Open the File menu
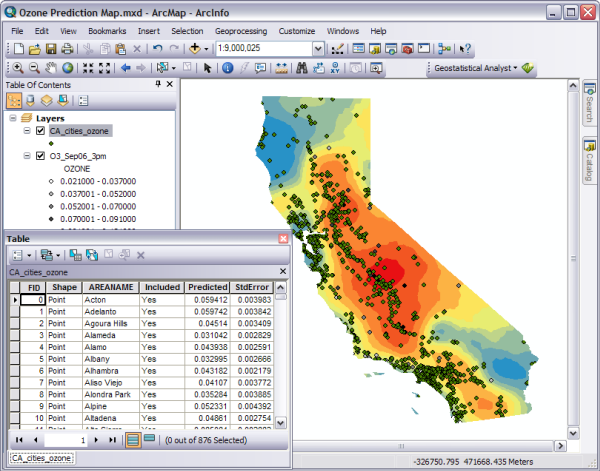Viewport: 600px width, 471px height. click(x=17, y=31)
